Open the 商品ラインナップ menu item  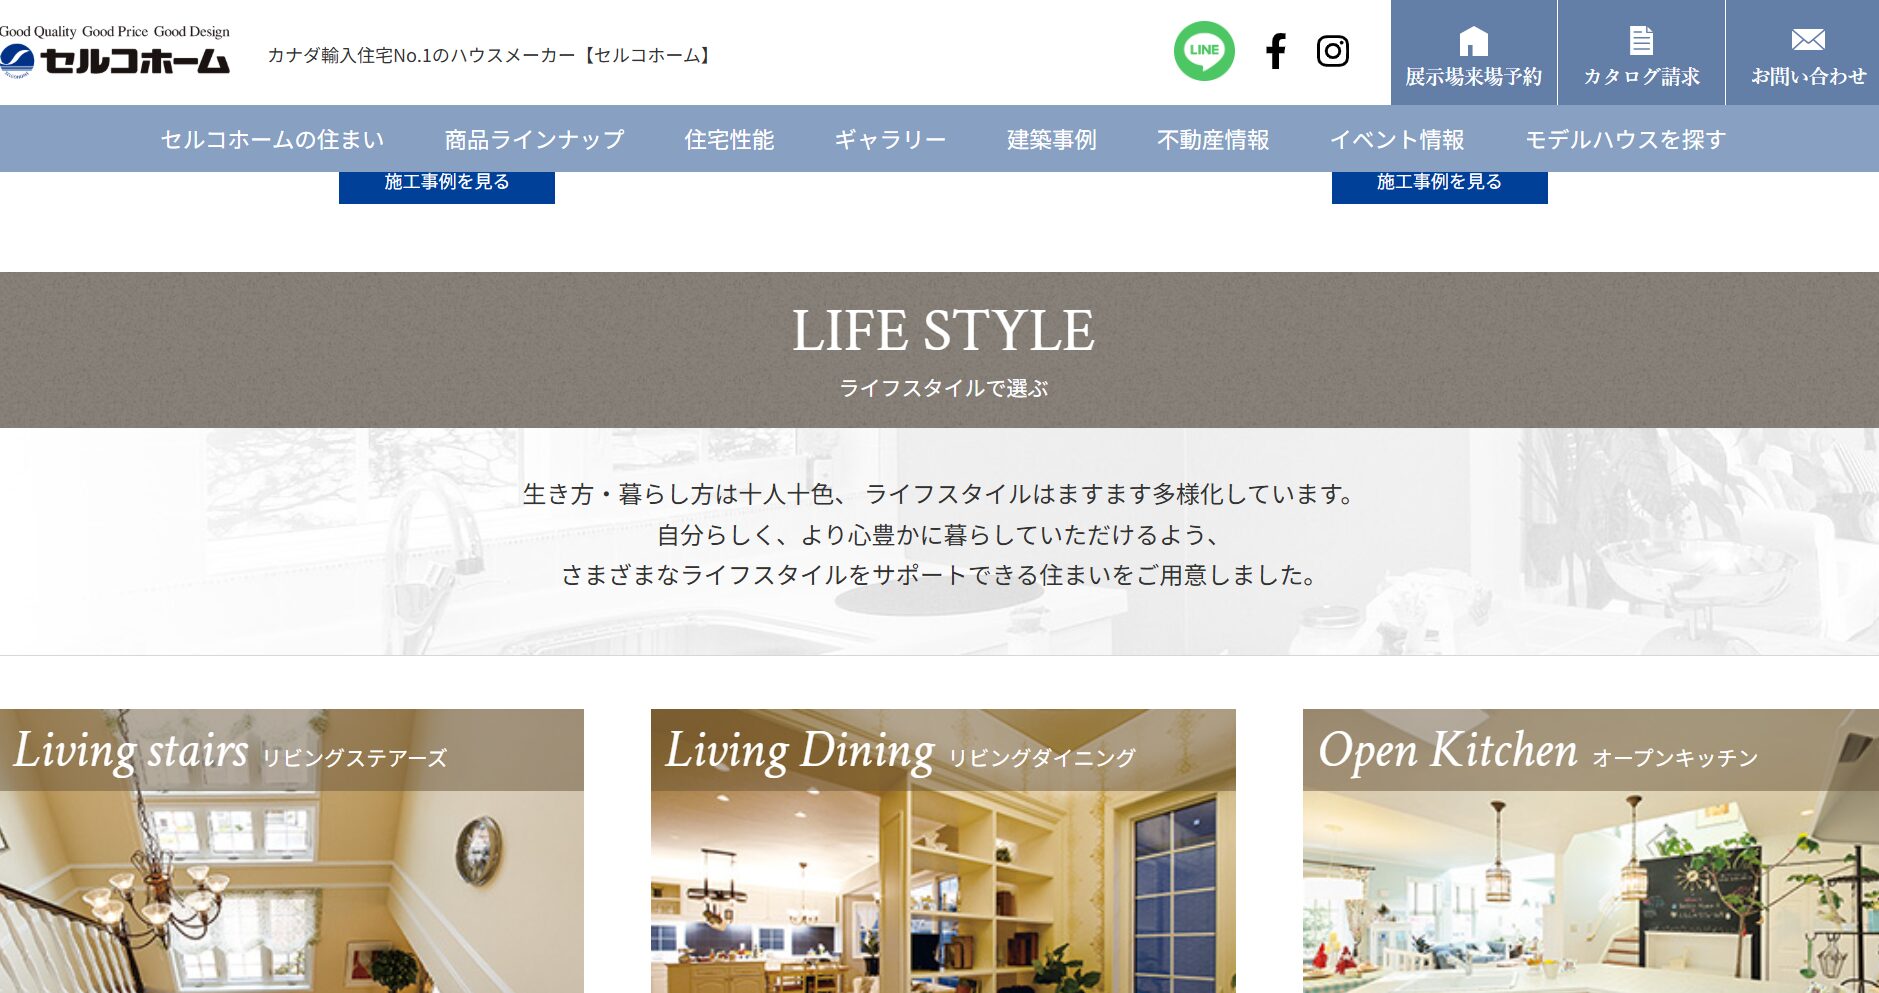[534, 140]
